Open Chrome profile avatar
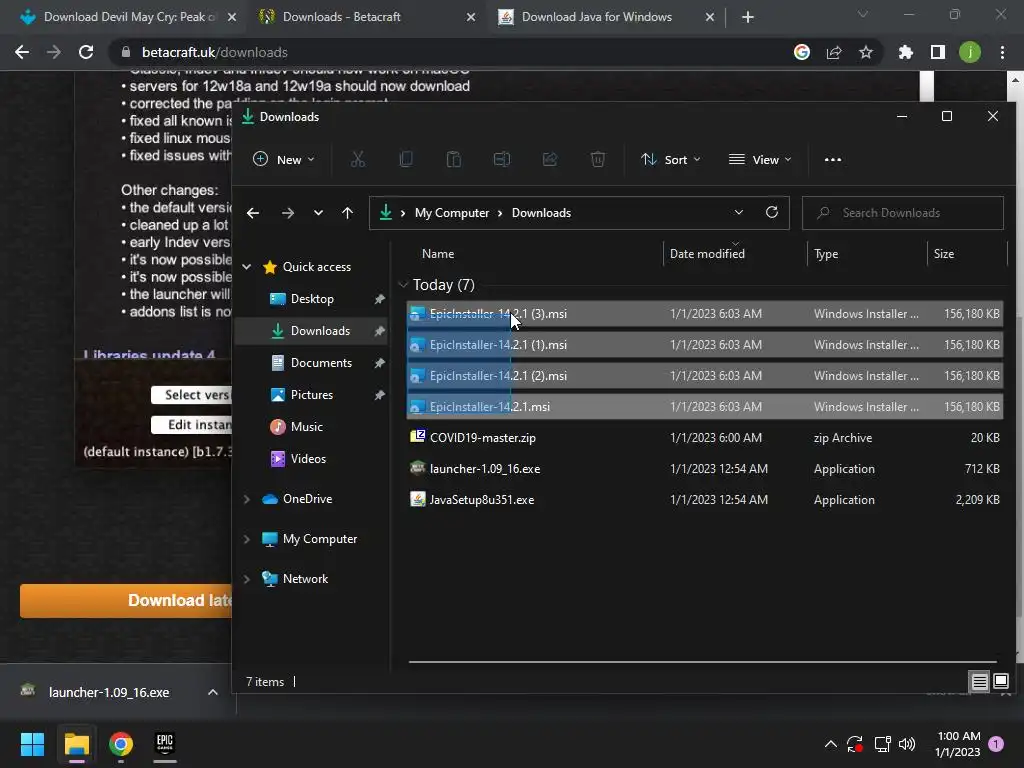The height and width of the screenshot is (768, 1024). pos(970,52)
